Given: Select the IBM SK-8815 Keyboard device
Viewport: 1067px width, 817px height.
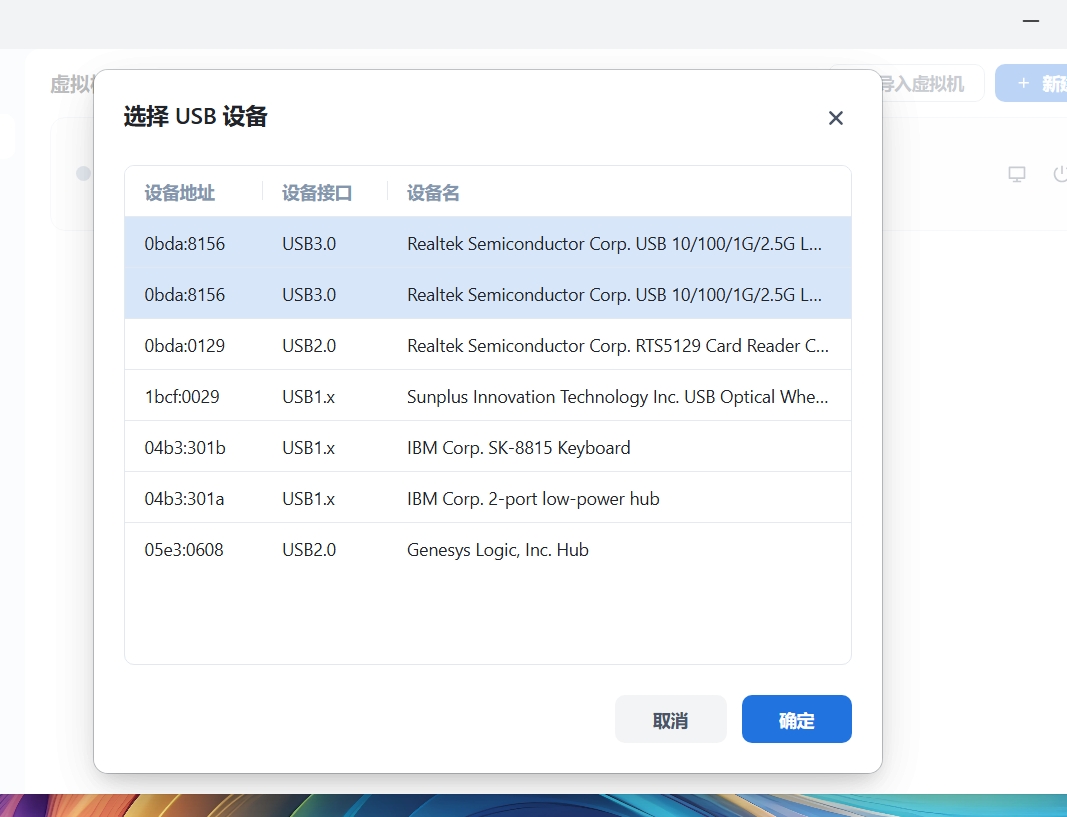Looking at the screenshot, I should pyautogui.click(x=487, y=447).
